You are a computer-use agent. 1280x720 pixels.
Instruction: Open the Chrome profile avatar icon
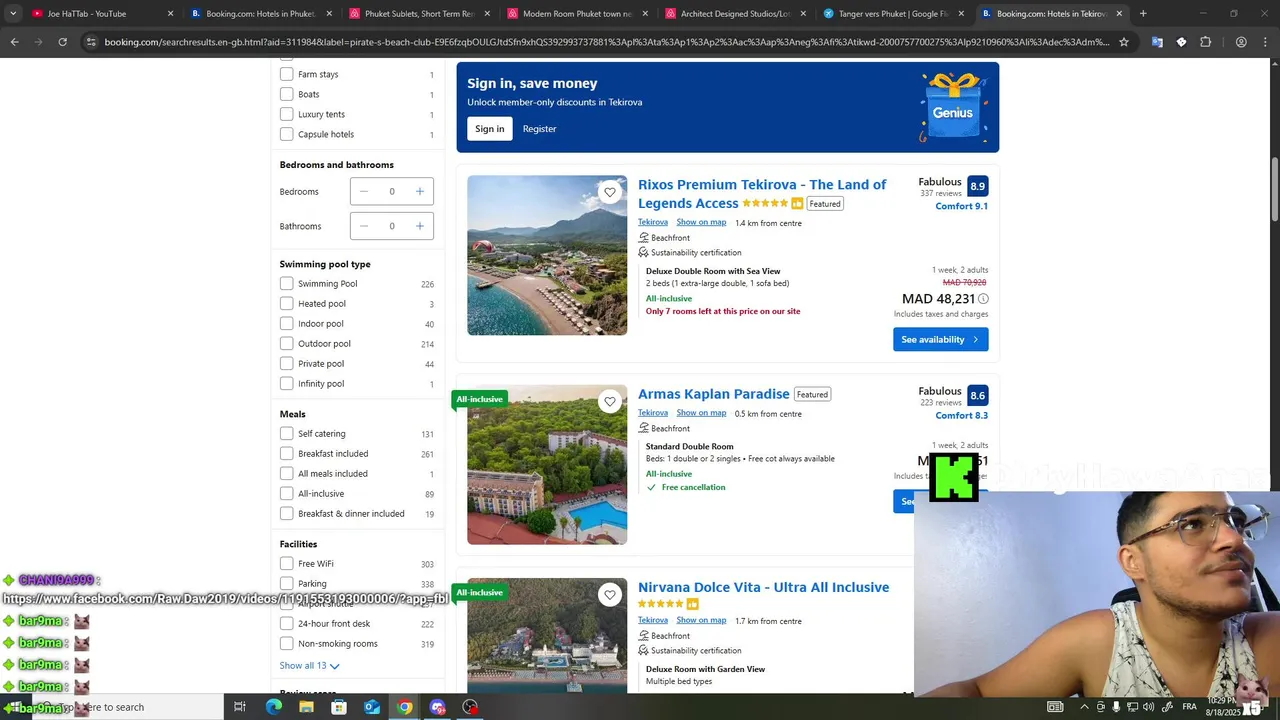pos(1241,42)
